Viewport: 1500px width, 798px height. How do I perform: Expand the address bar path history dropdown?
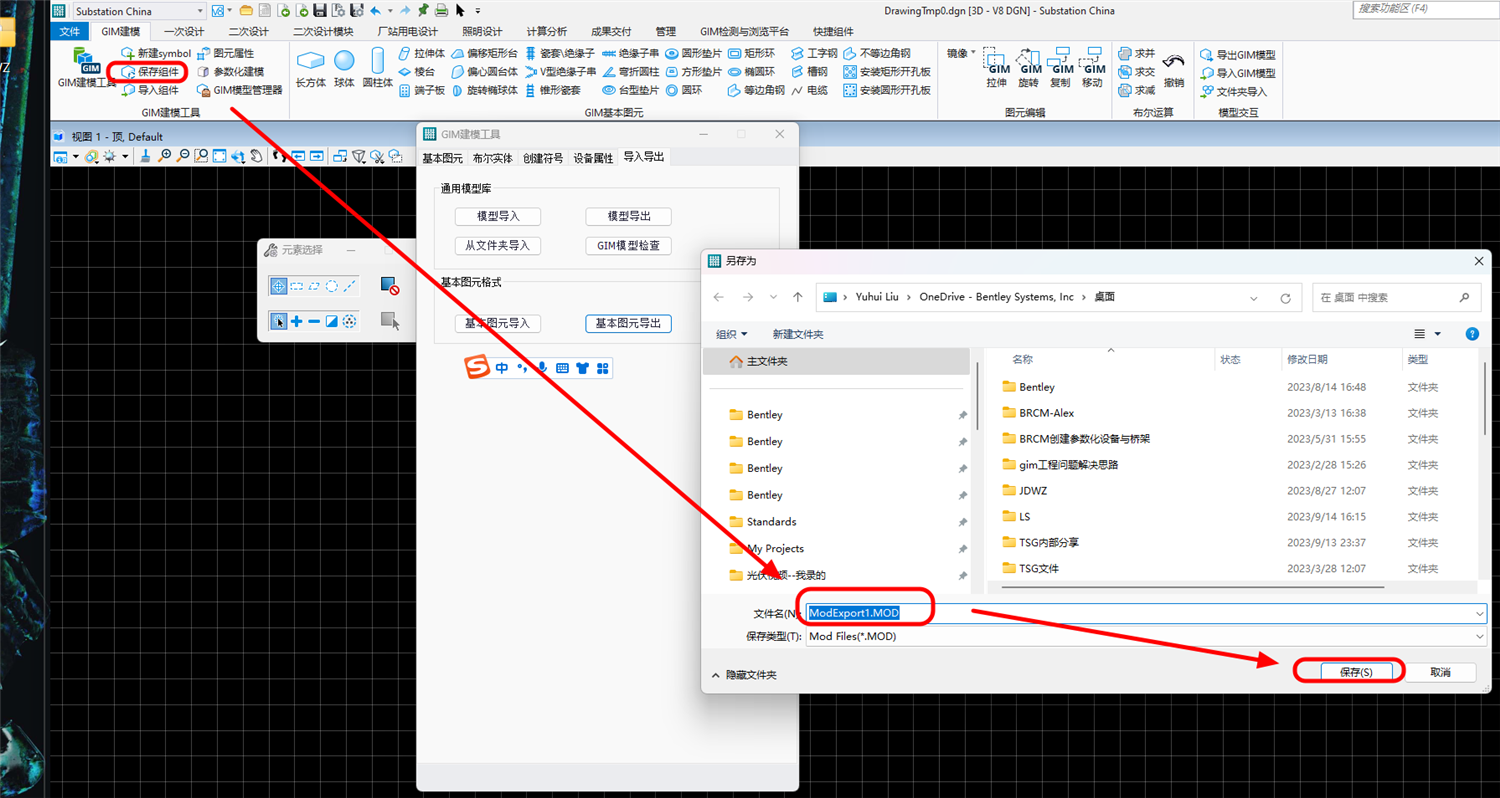pos(1255,297)
